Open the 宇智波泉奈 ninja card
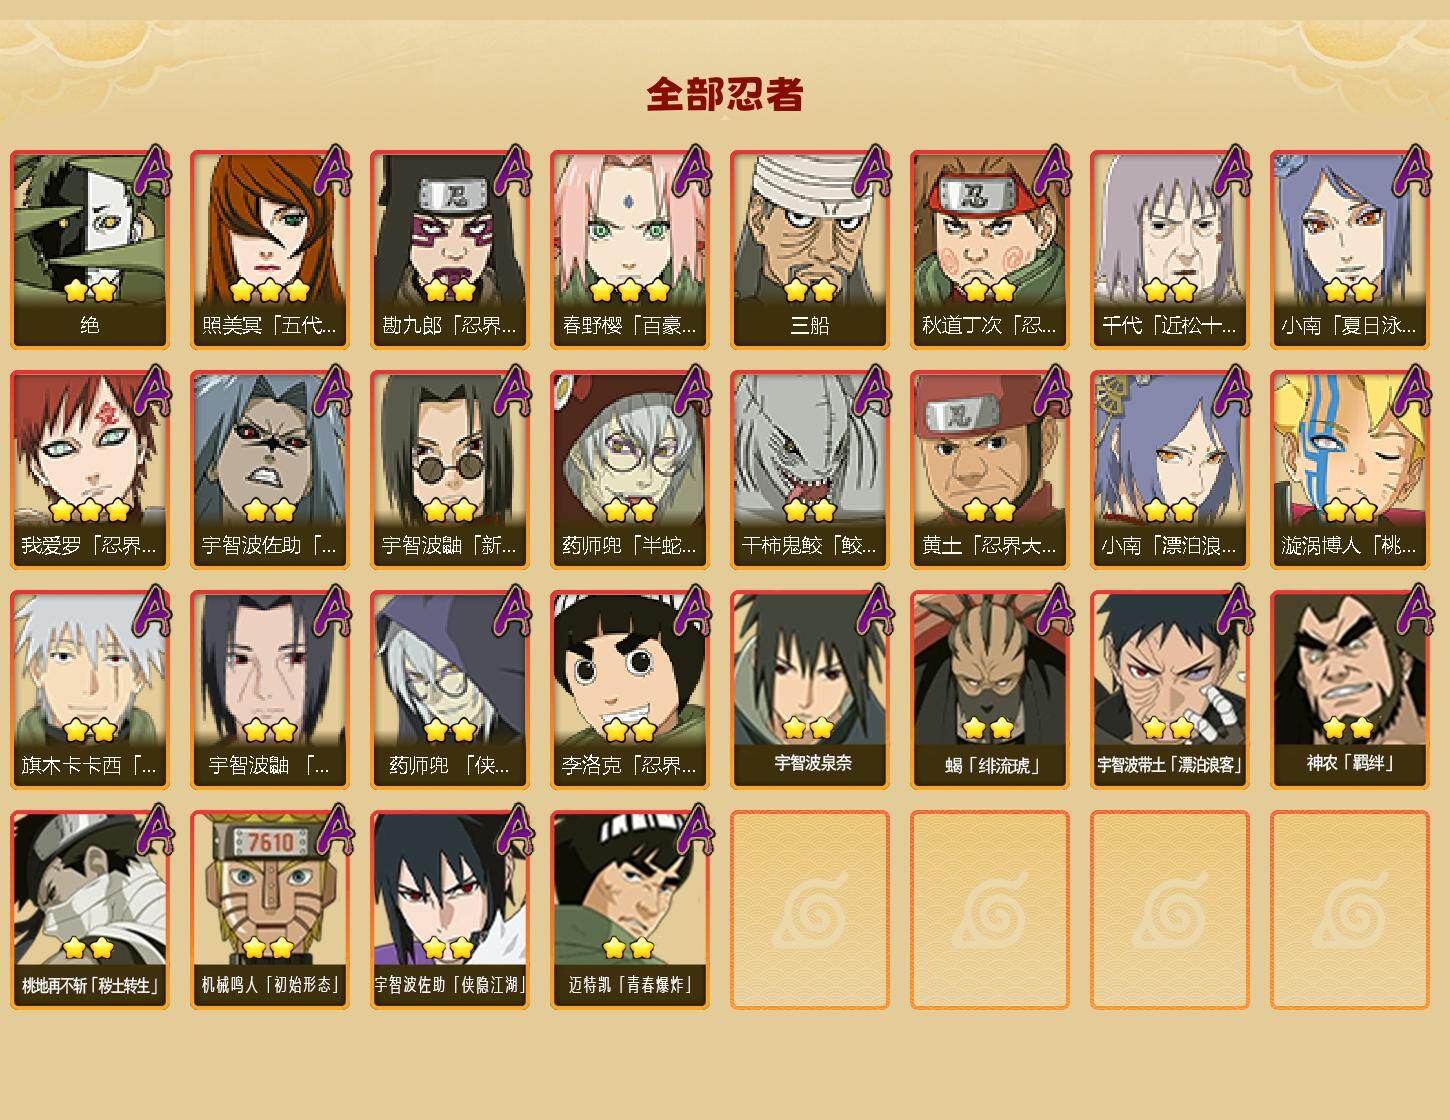Image resolution: width=1450 pixels, height=1120 pixels. pos(810,689)
